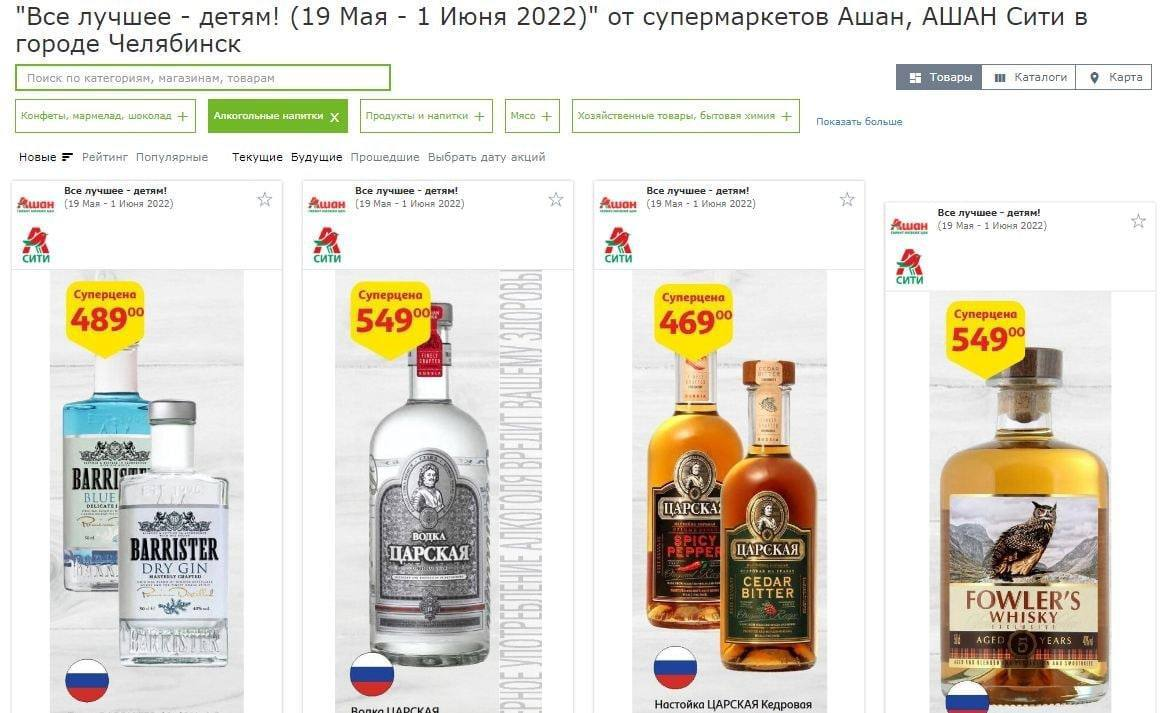Star the Царская vodka offer as favorite

point(556,199)
